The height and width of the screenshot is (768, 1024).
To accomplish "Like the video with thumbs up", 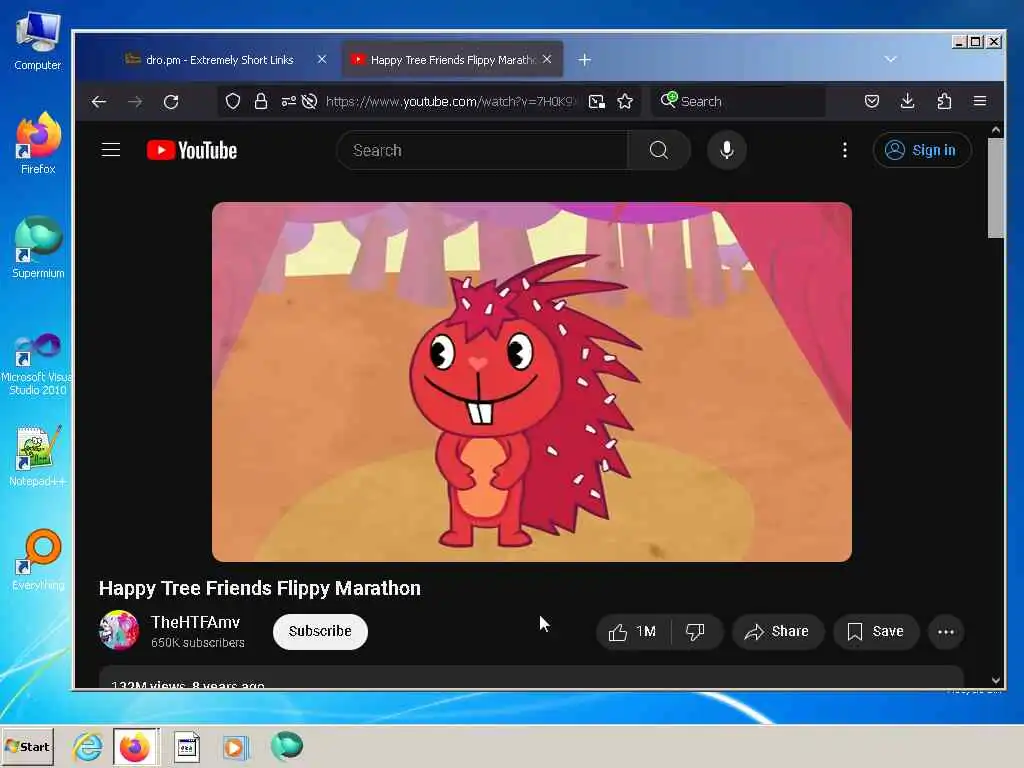I will click(x=632, y=632).
